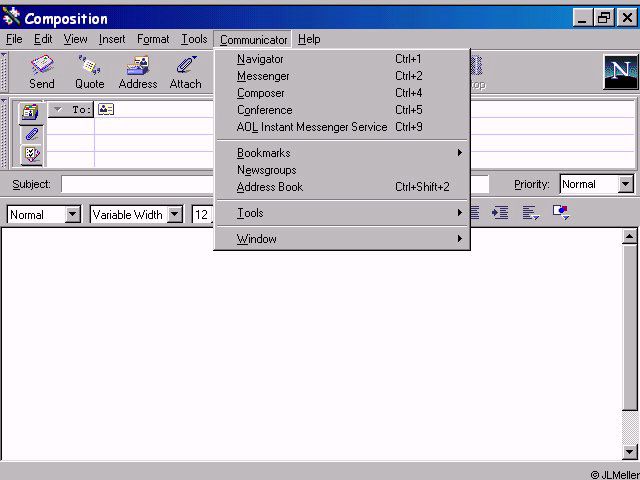The width and height of the screenshot is (640, 480).
Task: Open the paragraph style Normal dropdown
Action: 73,214
